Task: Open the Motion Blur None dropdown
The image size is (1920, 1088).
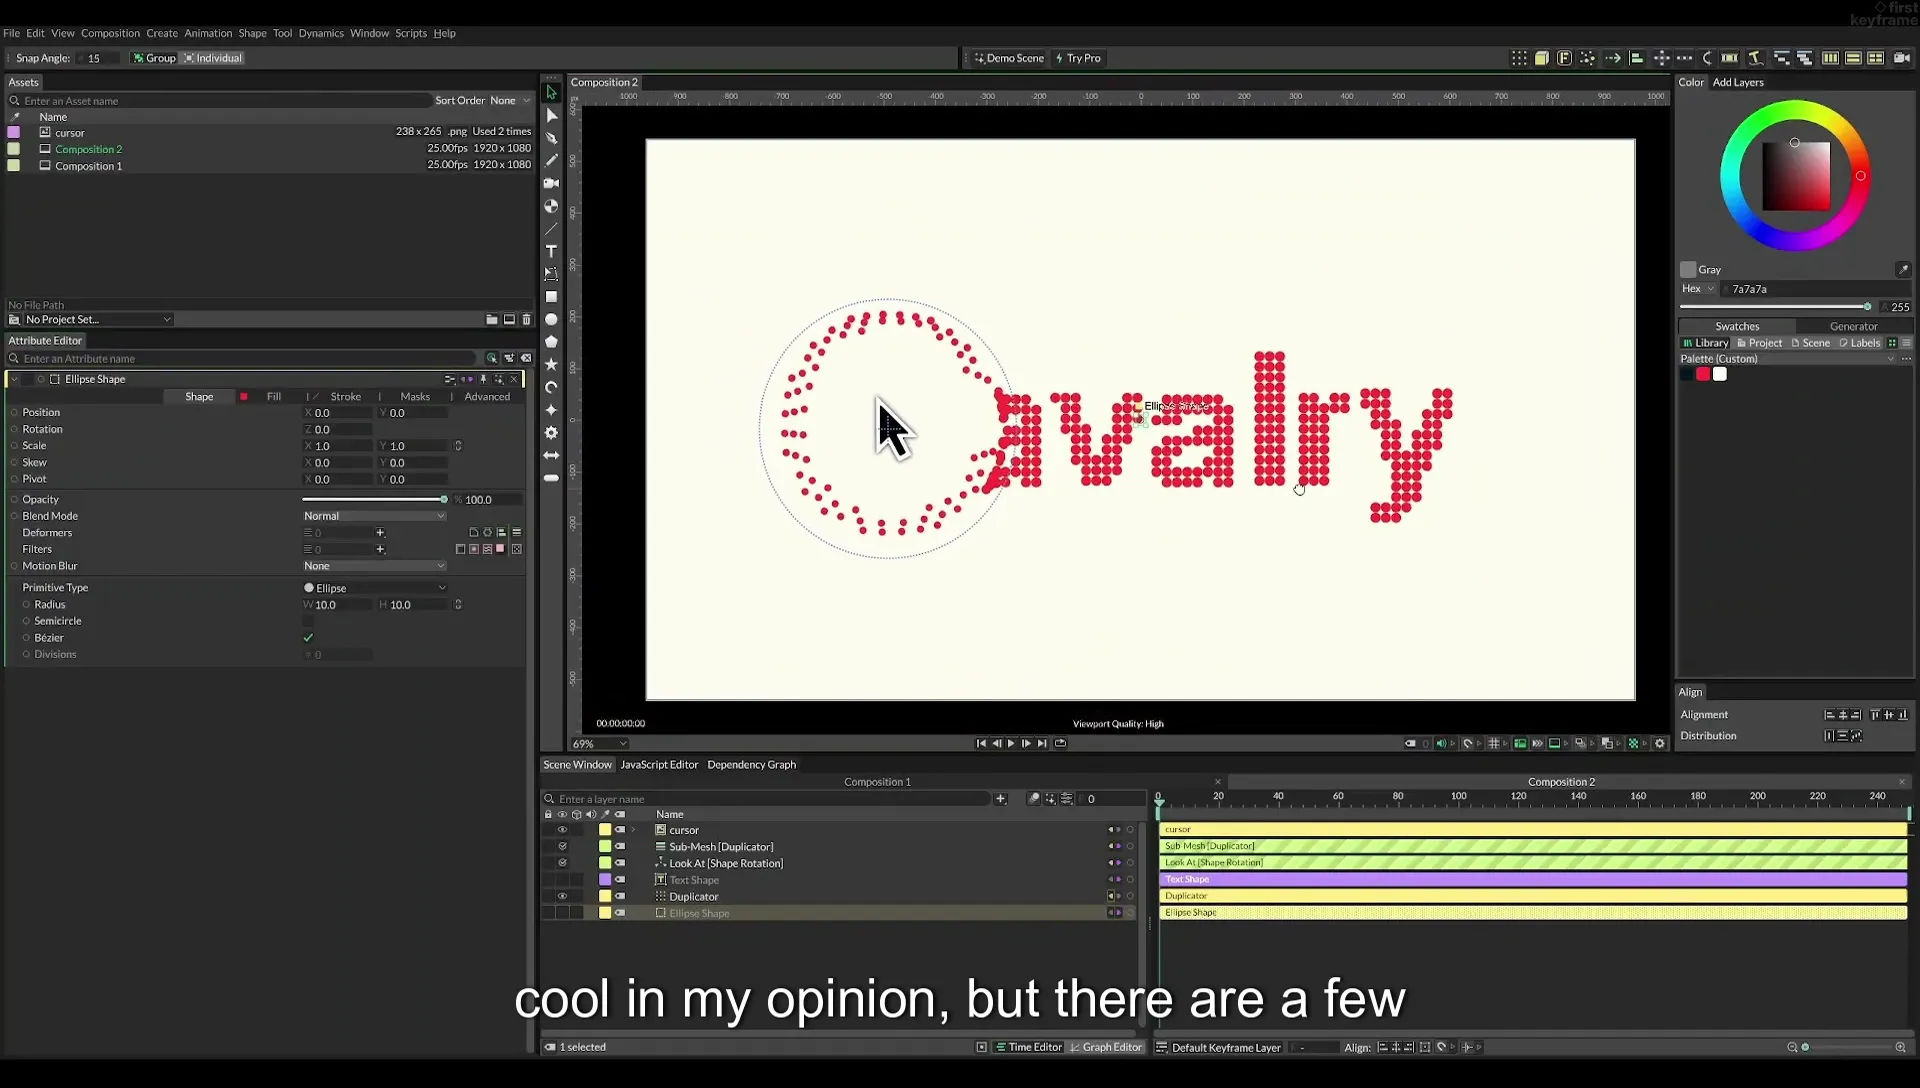Action: (374, 566)
